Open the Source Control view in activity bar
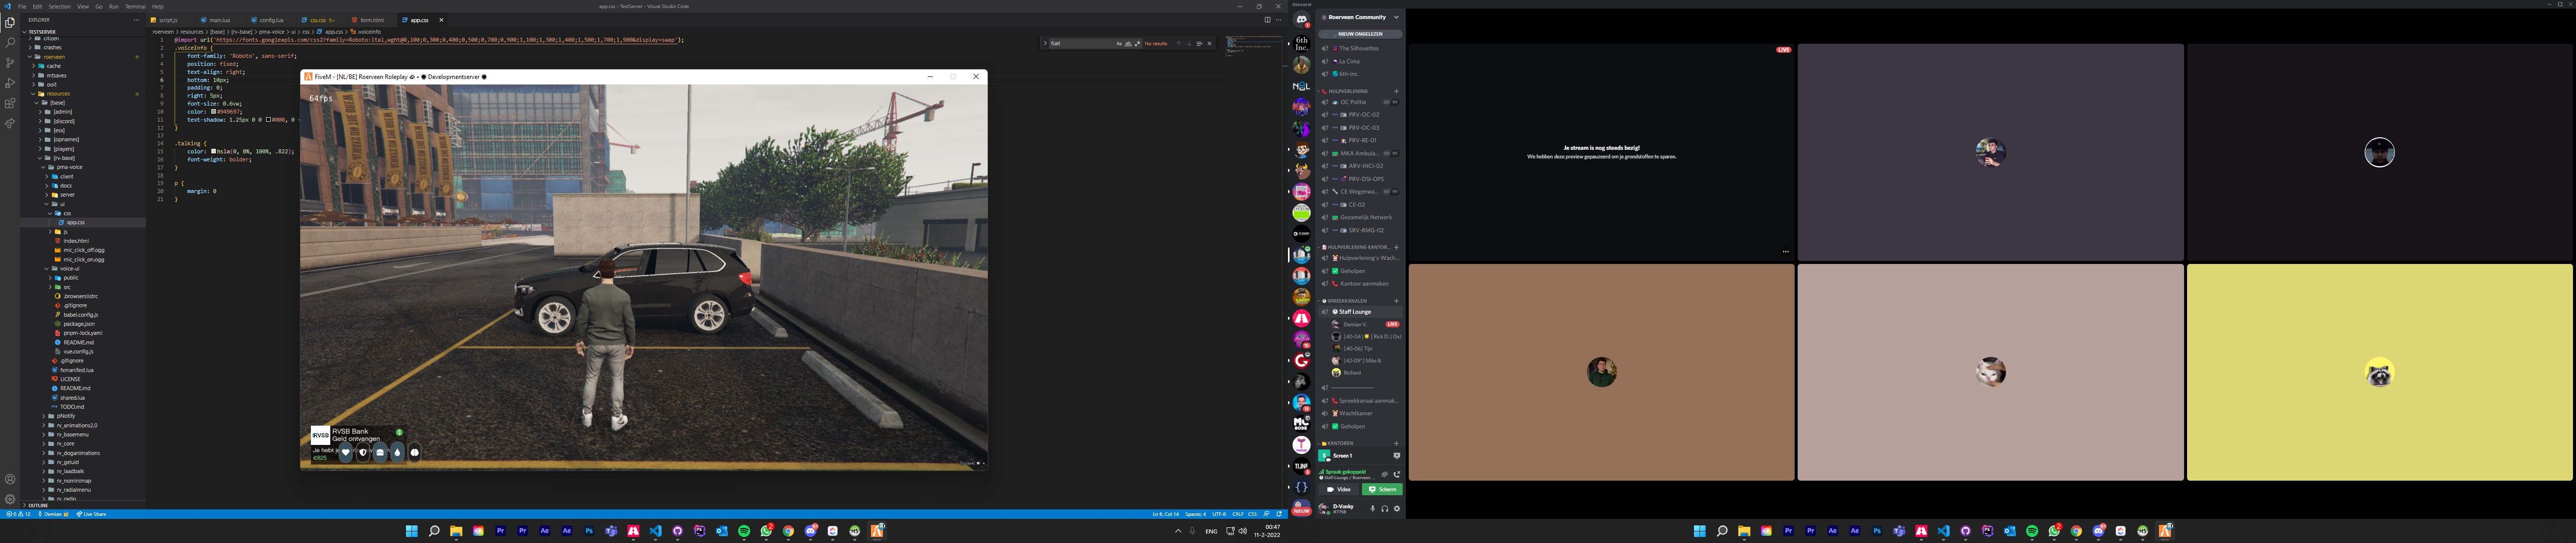 point(10,62)
